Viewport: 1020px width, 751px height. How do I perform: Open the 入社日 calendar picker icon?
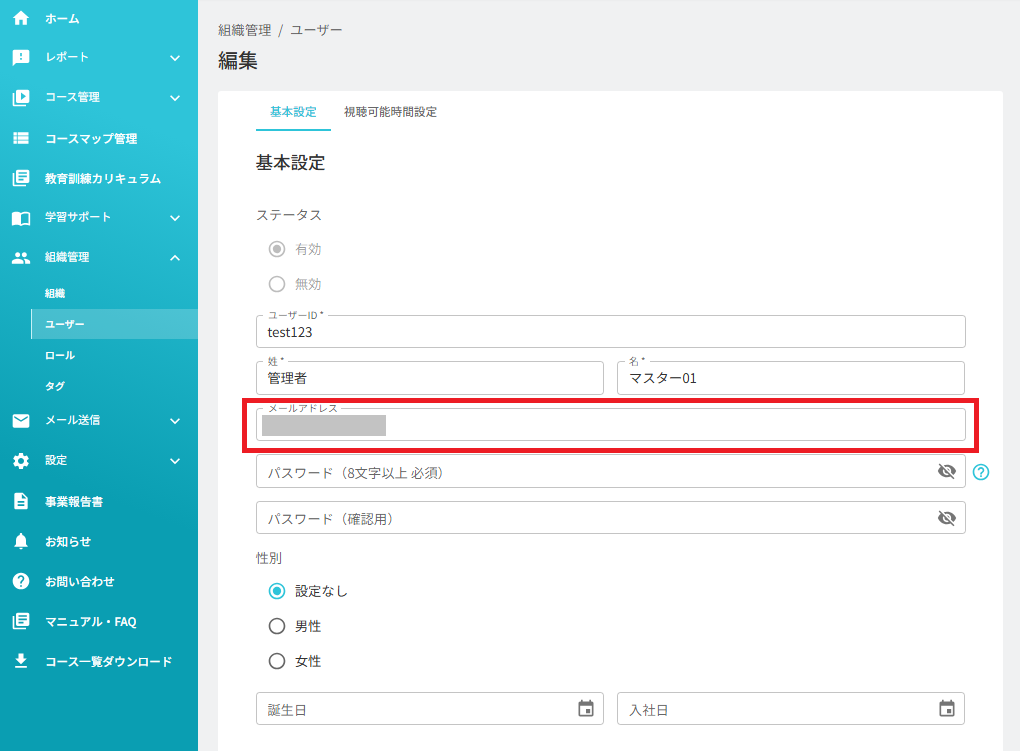tap(946, 709)
